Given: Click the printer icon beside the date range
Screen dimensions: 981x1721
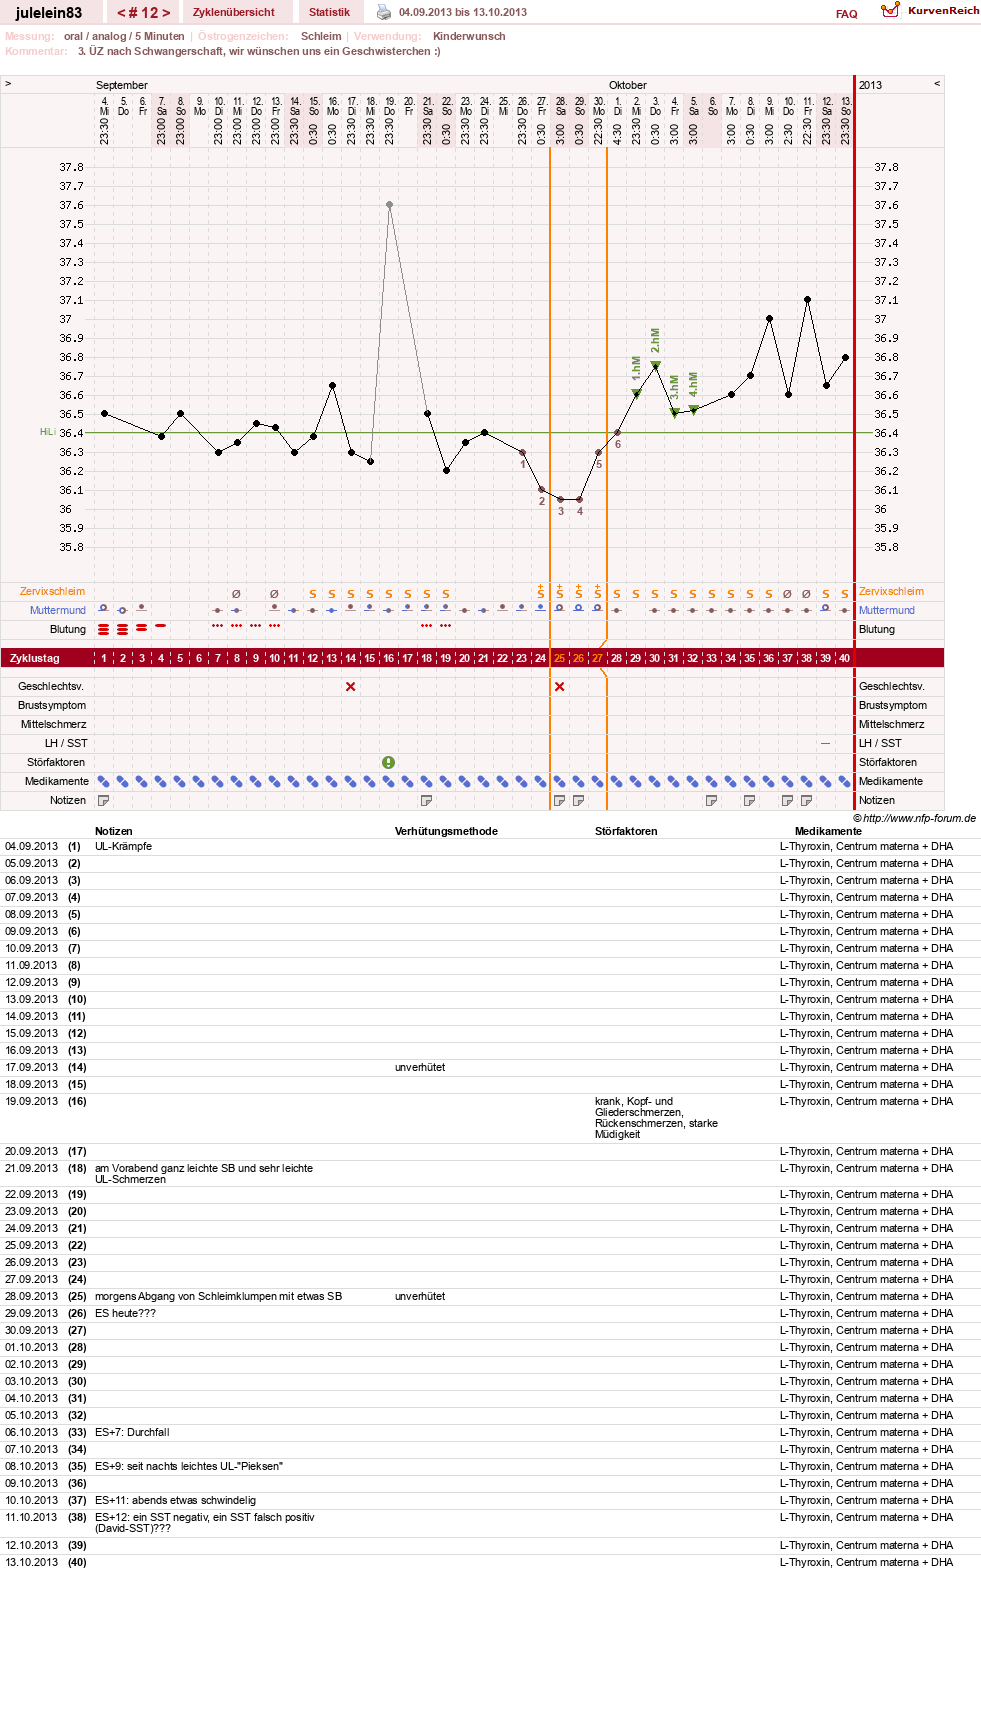Looking at the screenshot, I should point(384,12).
